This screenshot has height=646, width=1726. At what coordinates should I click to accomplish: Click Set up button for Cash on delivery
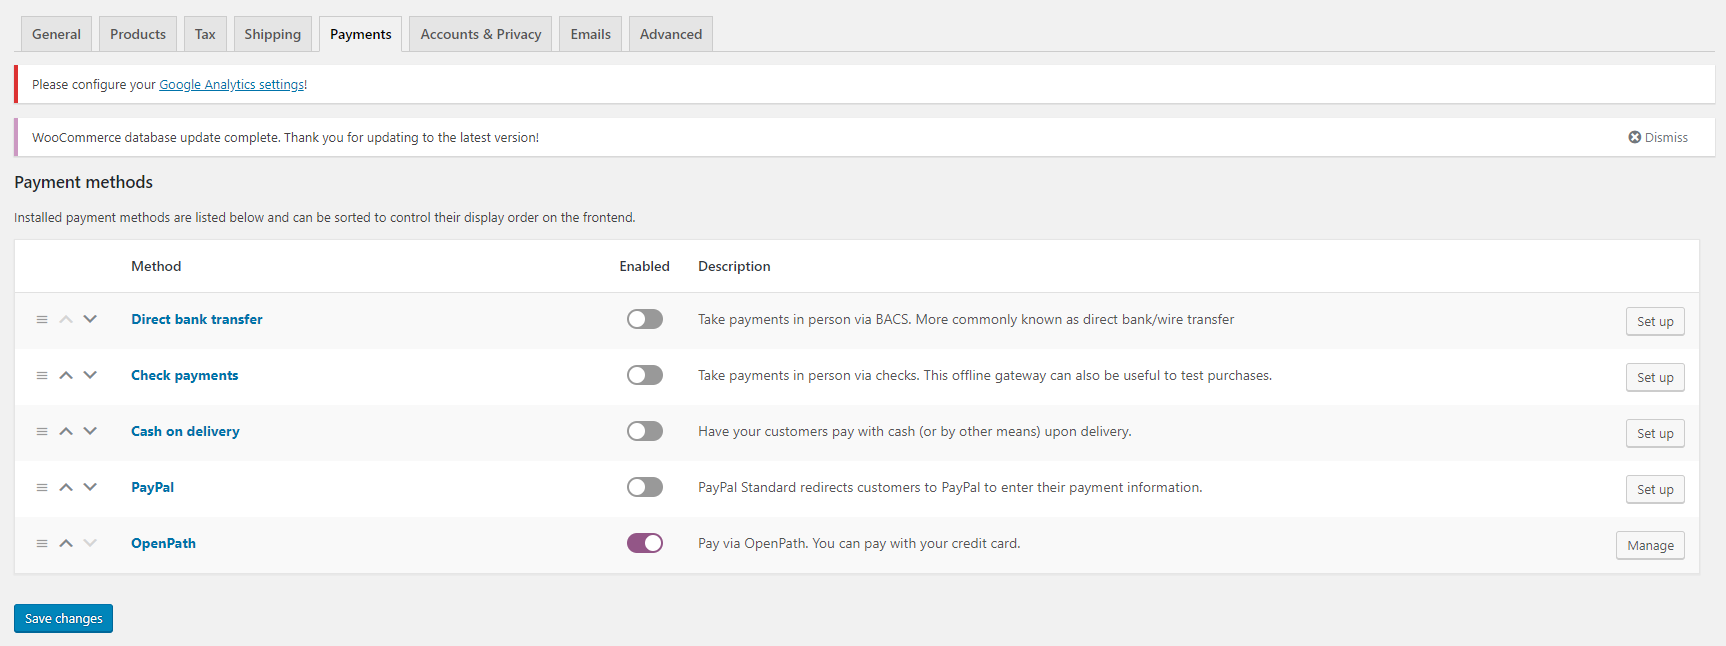(1655, 433)
